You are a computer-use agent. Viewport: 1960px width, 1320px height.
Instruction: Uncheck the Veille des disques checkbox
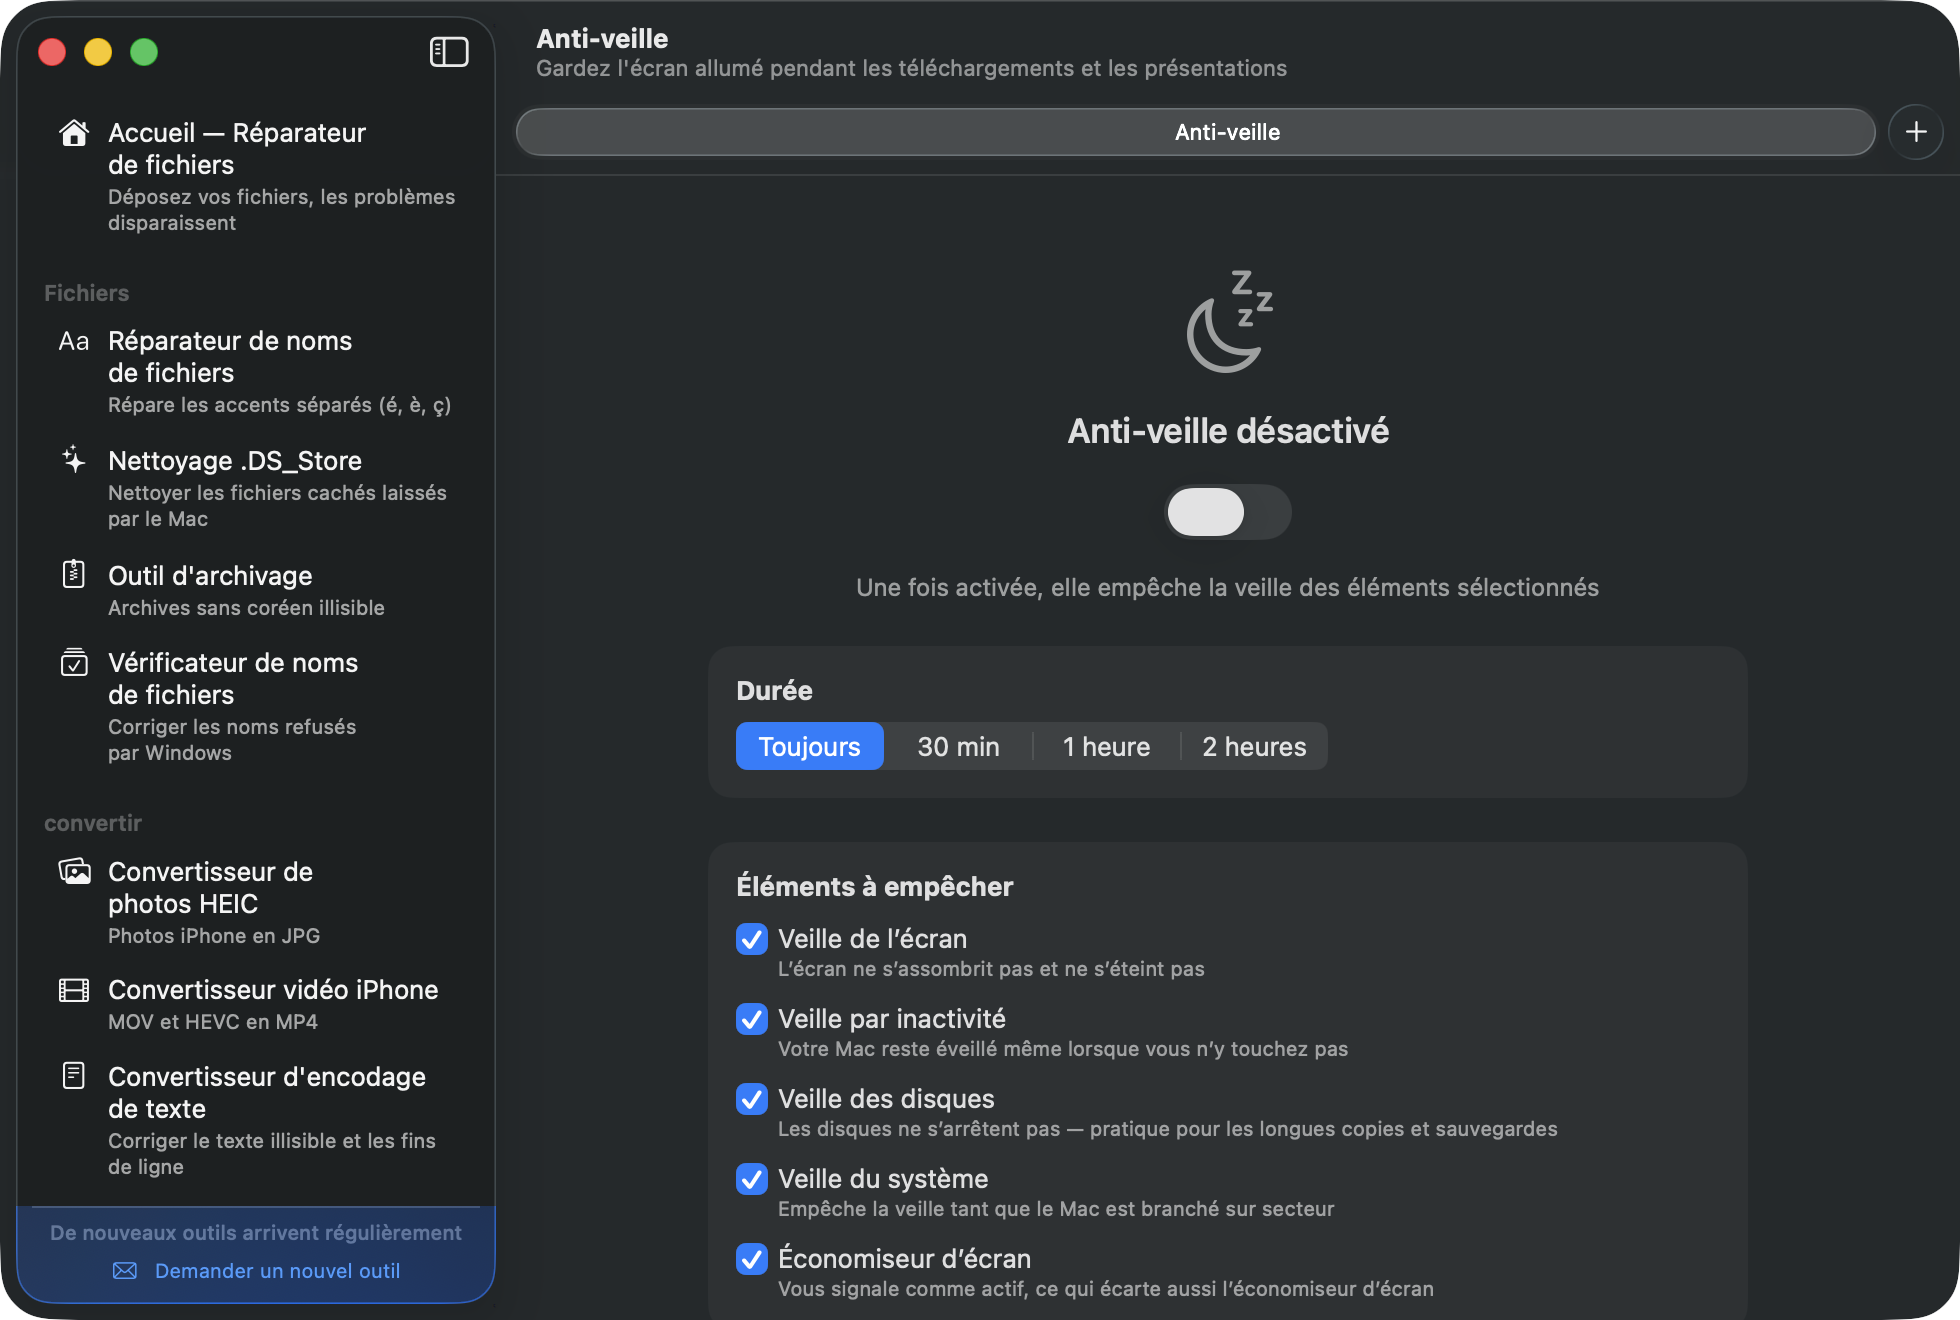[x=752, y=1099]
